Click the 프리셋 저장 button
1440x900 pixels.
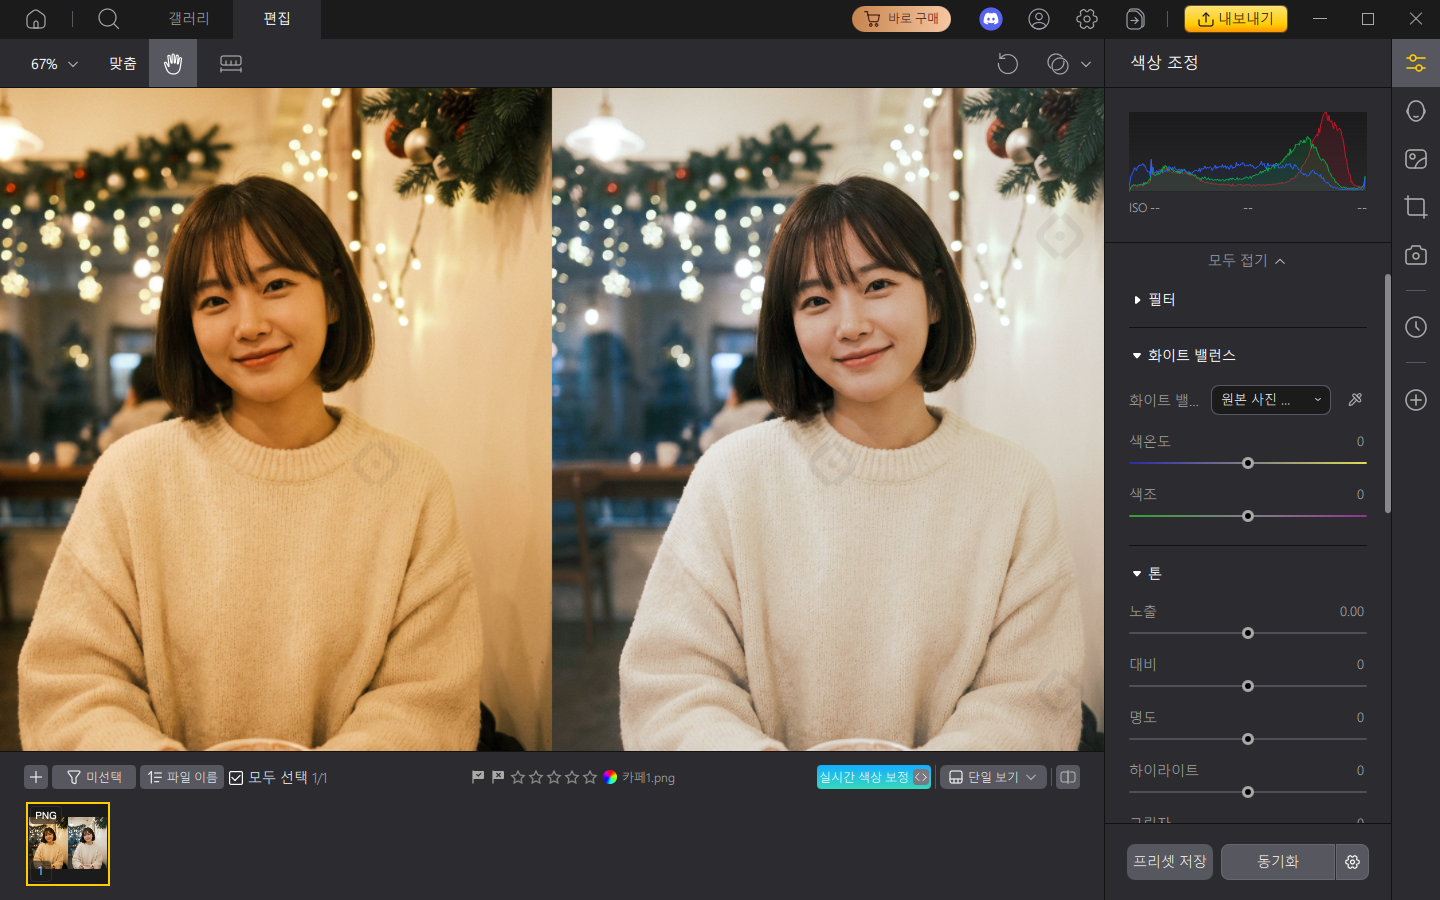pyautogui.click(x=1169, y=862)
